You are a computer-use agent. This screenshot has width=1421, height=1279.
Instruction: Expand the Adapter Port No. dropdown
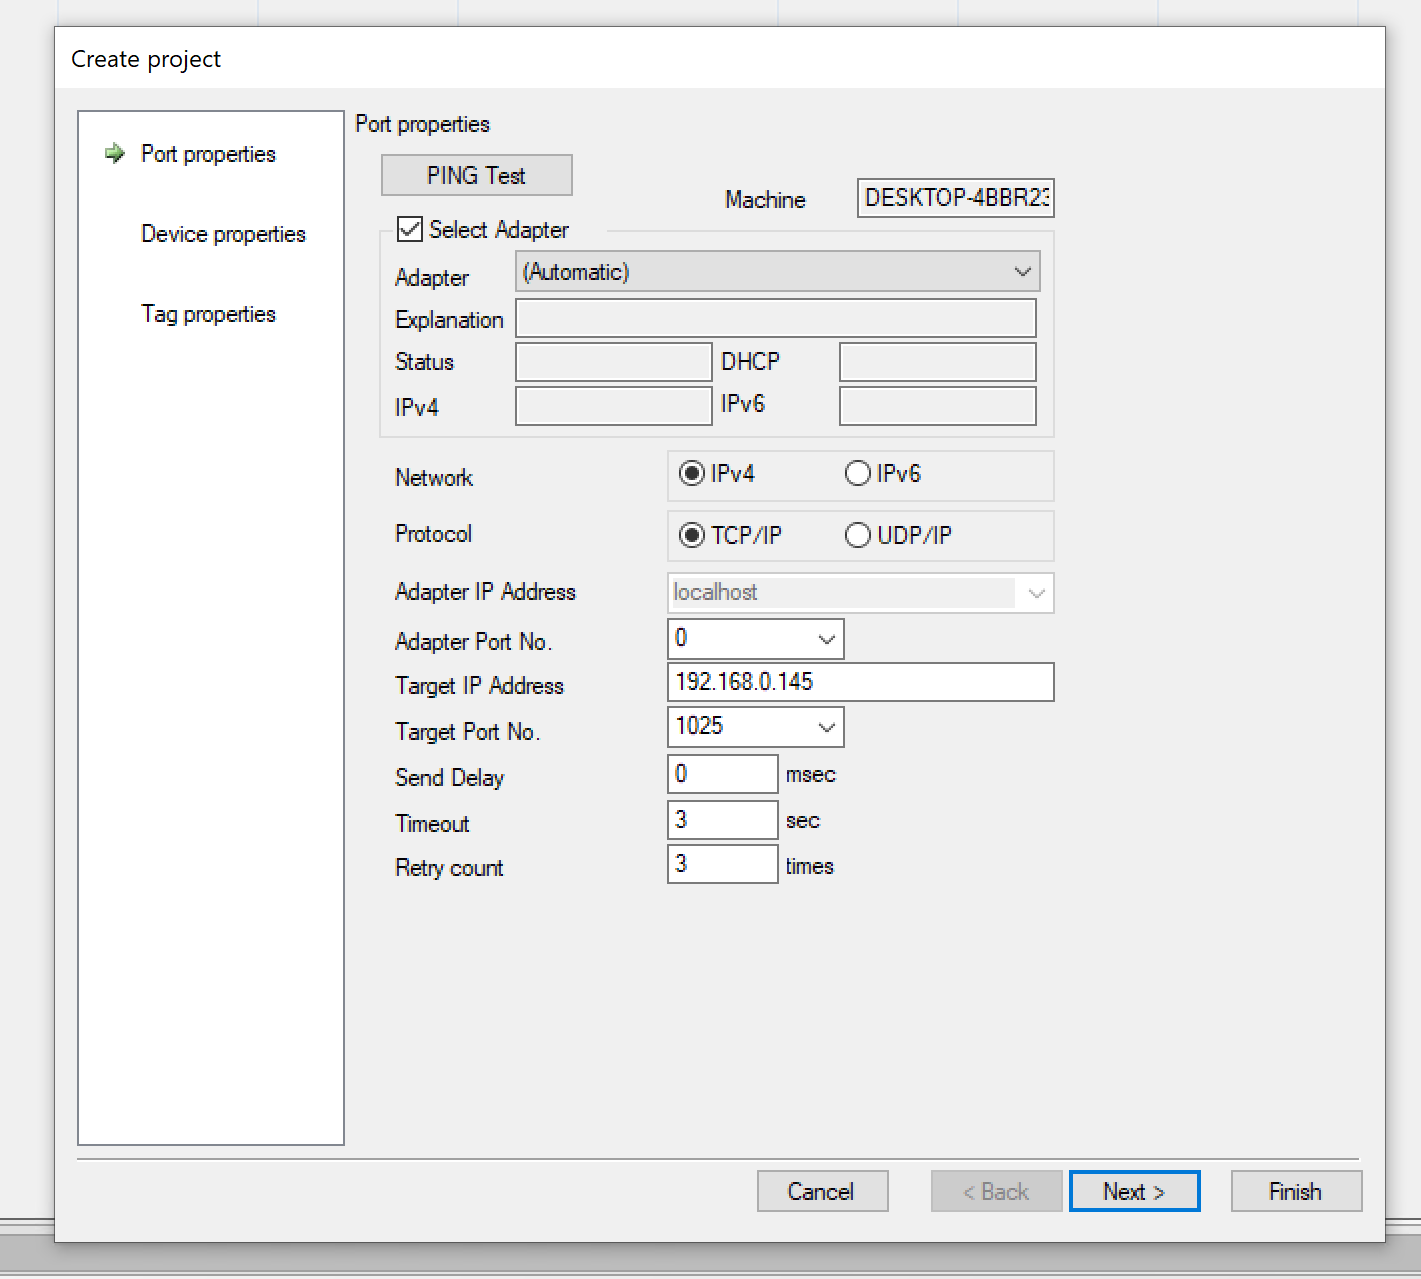(x=826, y=640)
